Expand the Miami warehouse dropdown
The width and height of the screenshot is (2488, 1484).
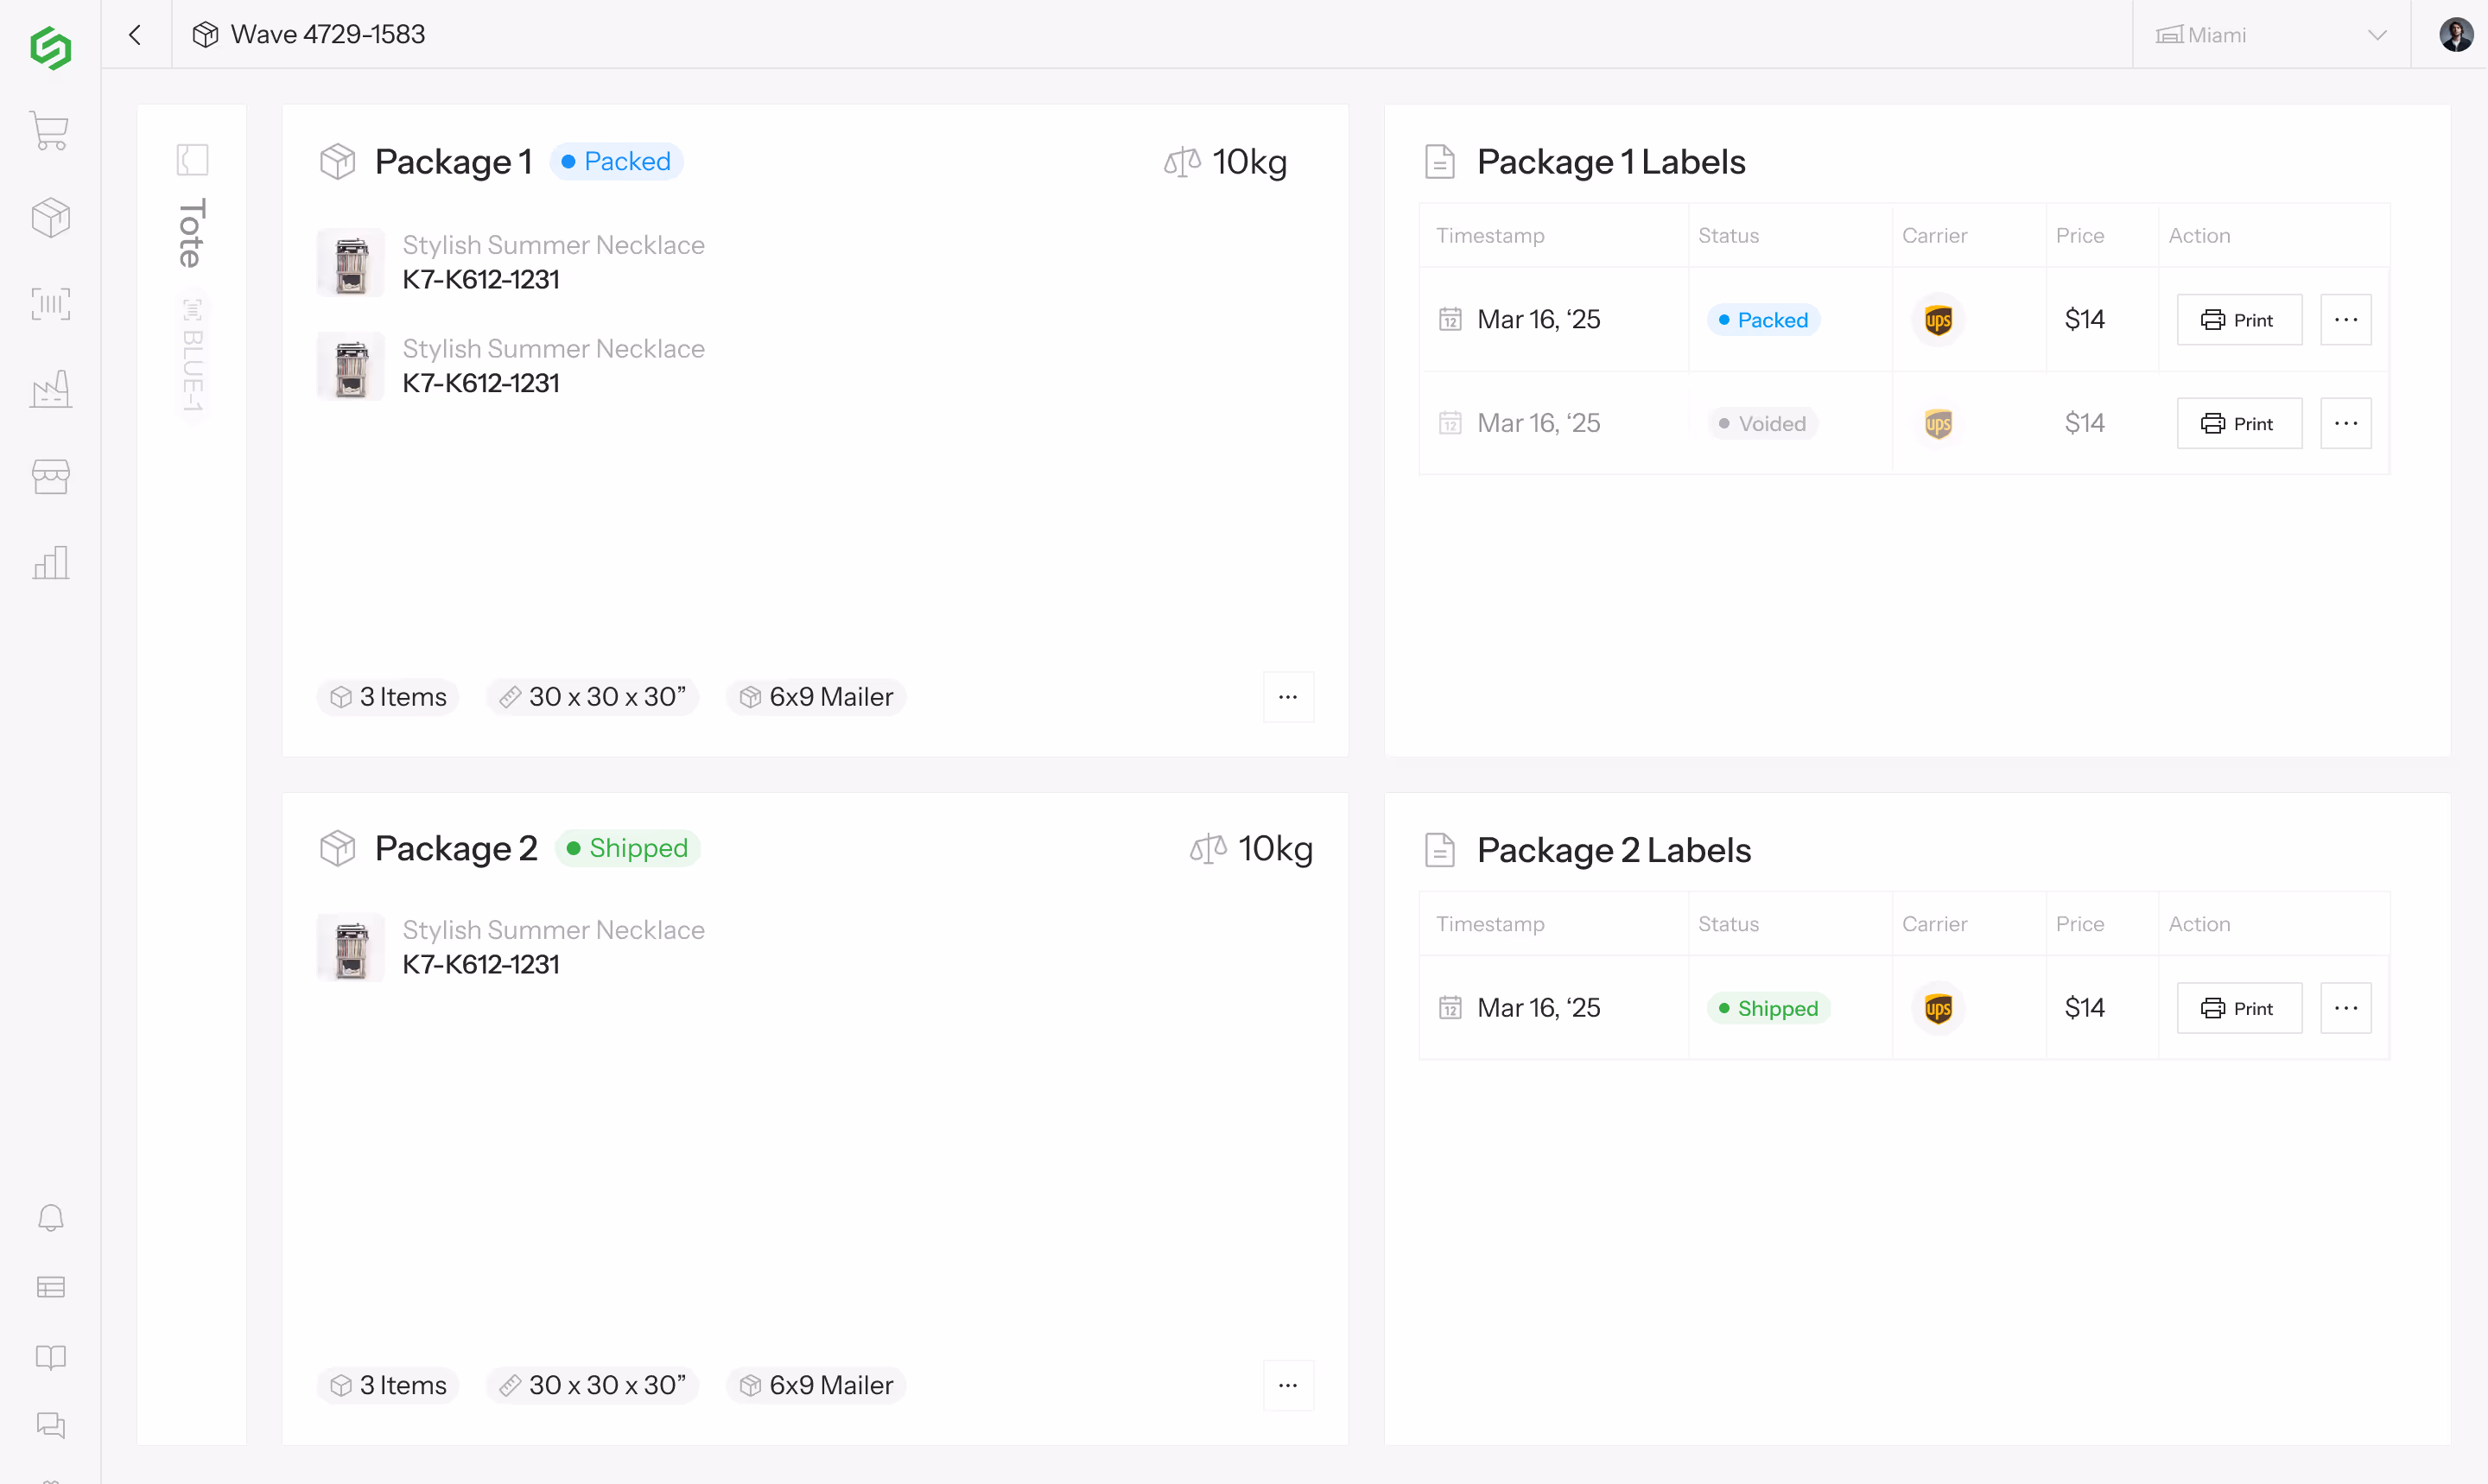coord(2271,35)
